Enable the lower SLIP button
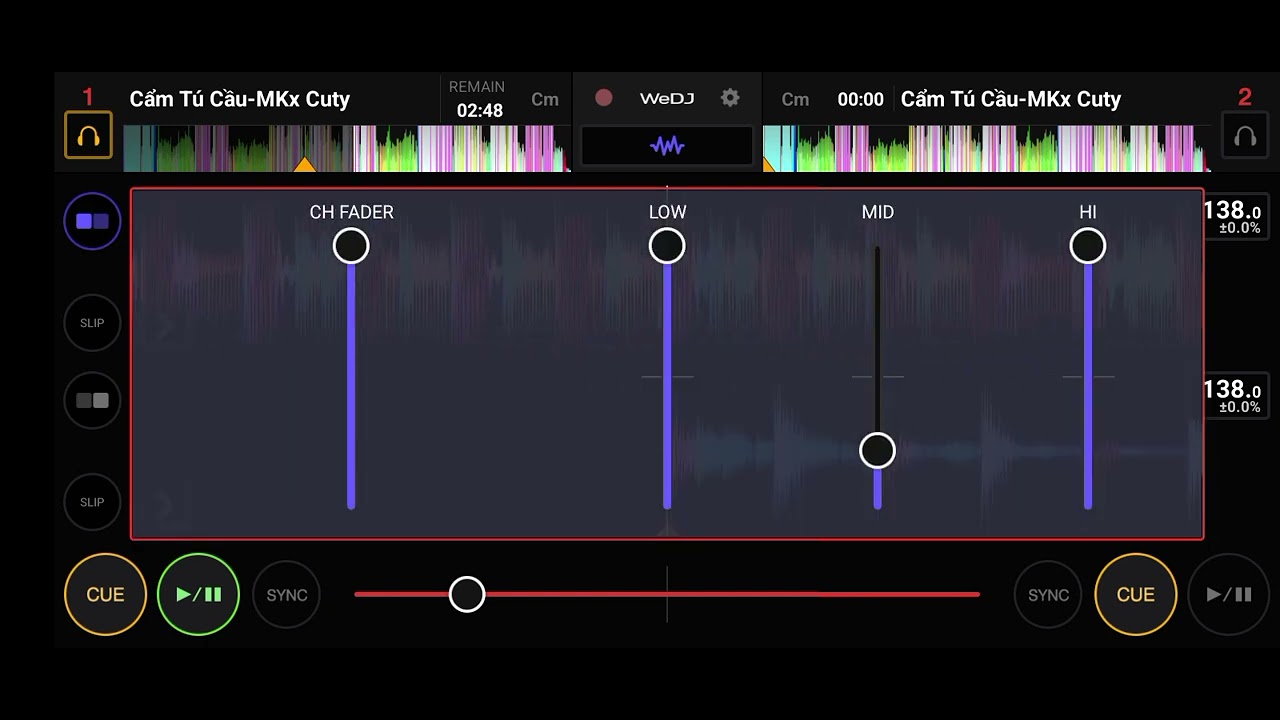The image size is (1280, 720). (x=92, y=502)
